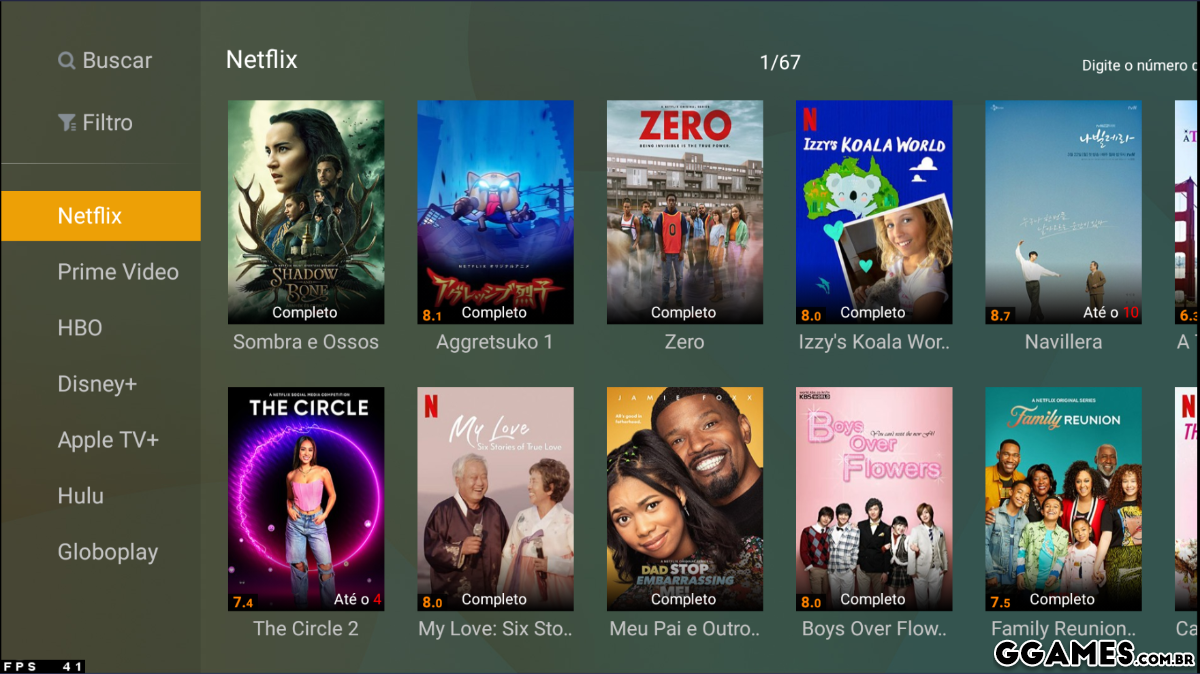Choose Izzy's Koala World poster
This screenshot has width=1200, height=674.
point(874,212)
